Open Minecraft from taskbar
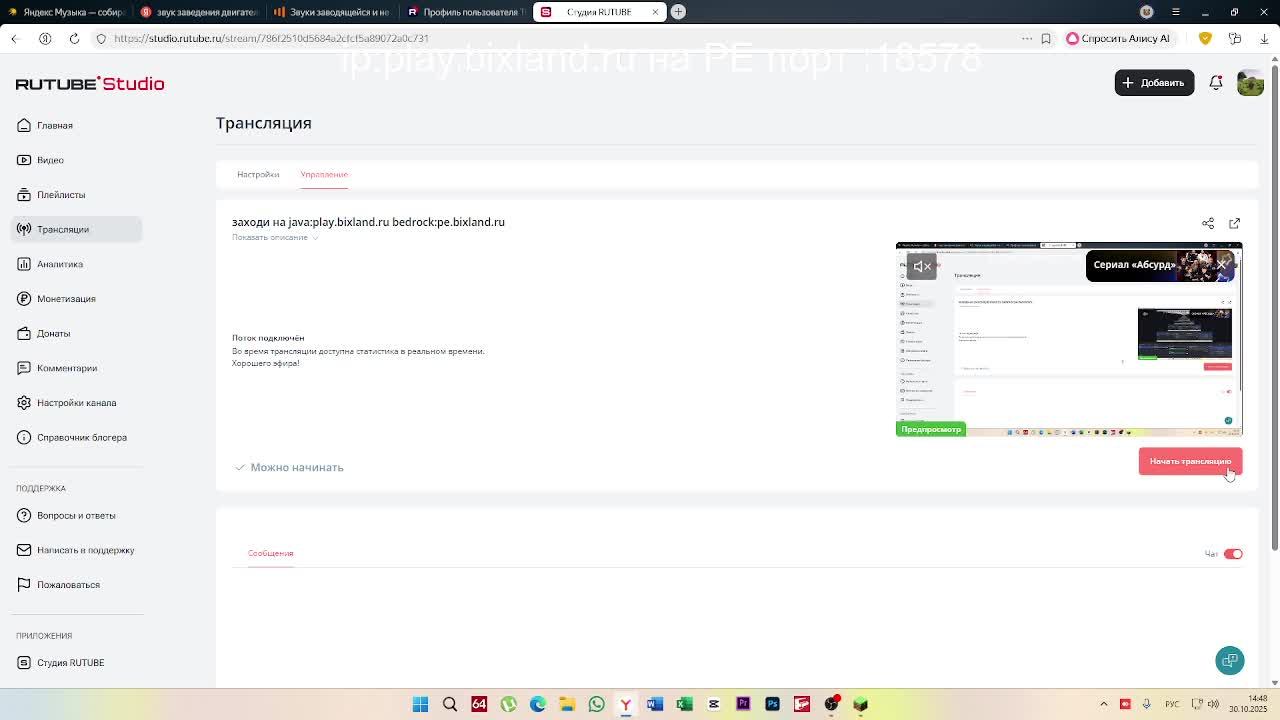 pos(860,704)
